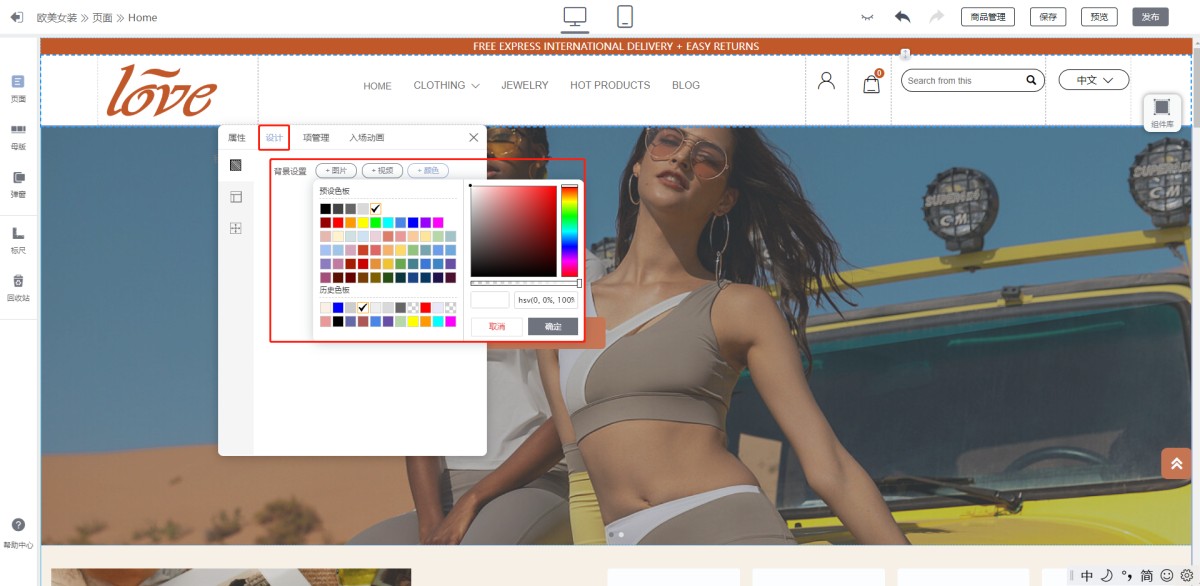Open the 入场动画 tab
Viewport: 1200px width, 586px height.
click(x=366, y=138)
